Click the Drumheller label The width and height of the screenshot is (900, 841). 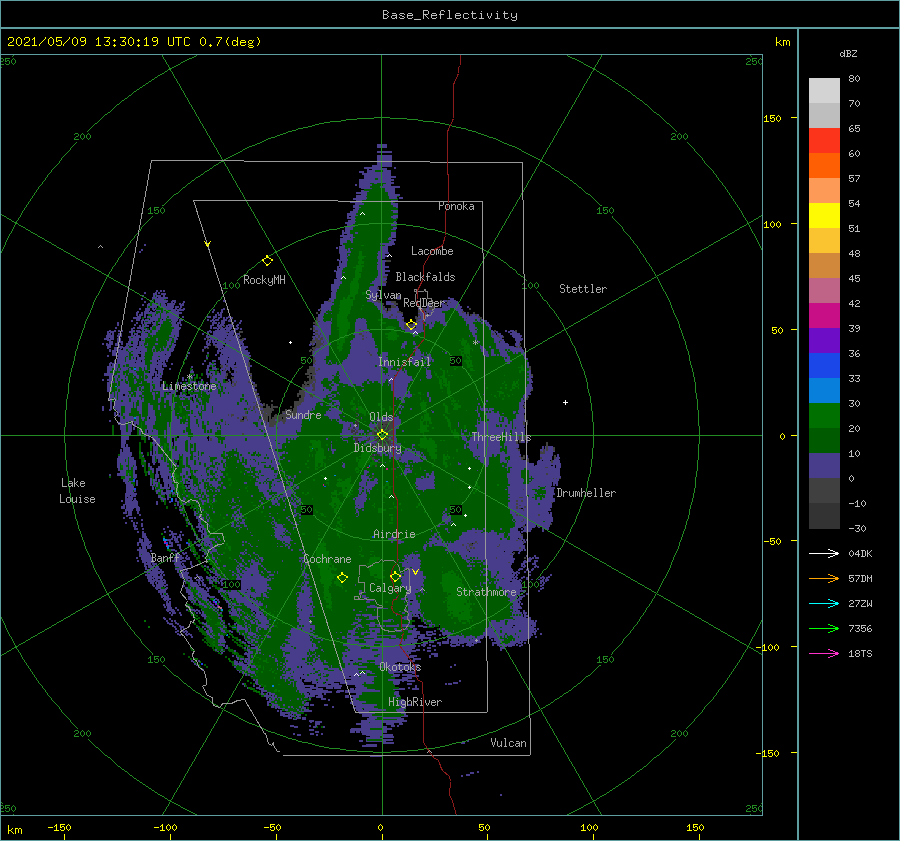(586, 493)
